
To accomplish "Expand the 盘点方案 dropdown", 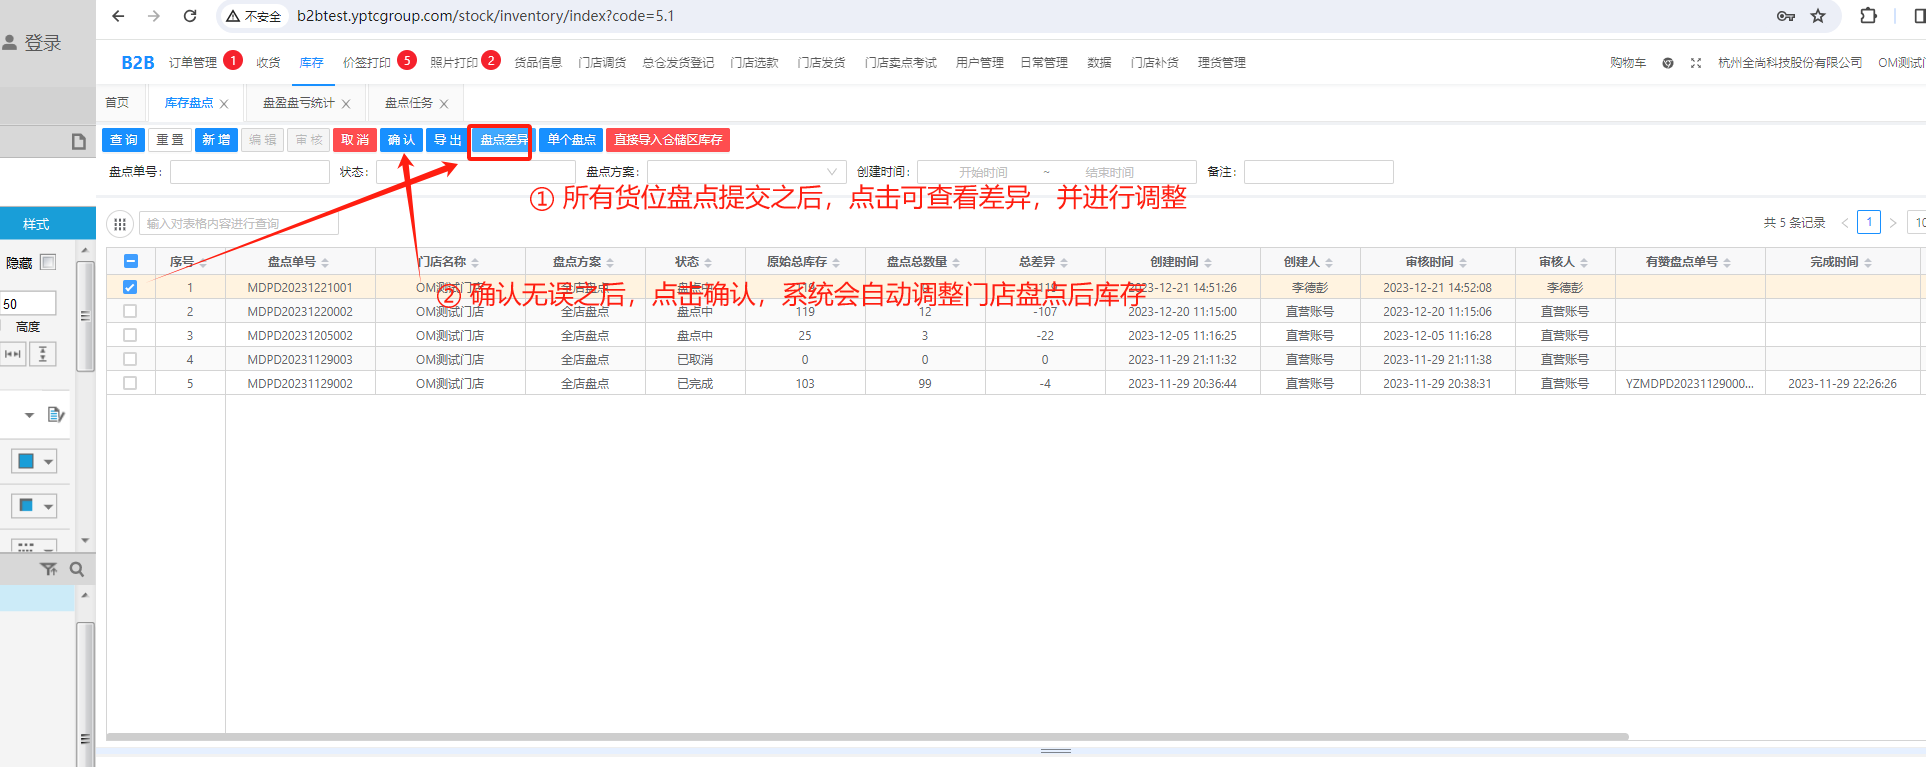I will [746, 172].
